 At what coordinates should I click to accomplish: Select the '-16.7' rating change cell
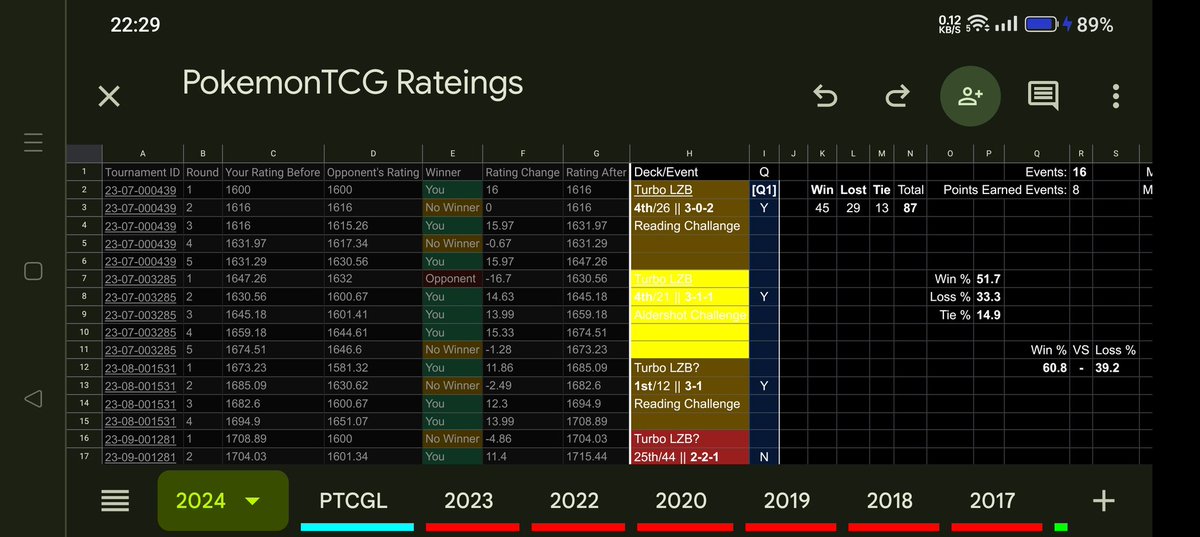522,279
